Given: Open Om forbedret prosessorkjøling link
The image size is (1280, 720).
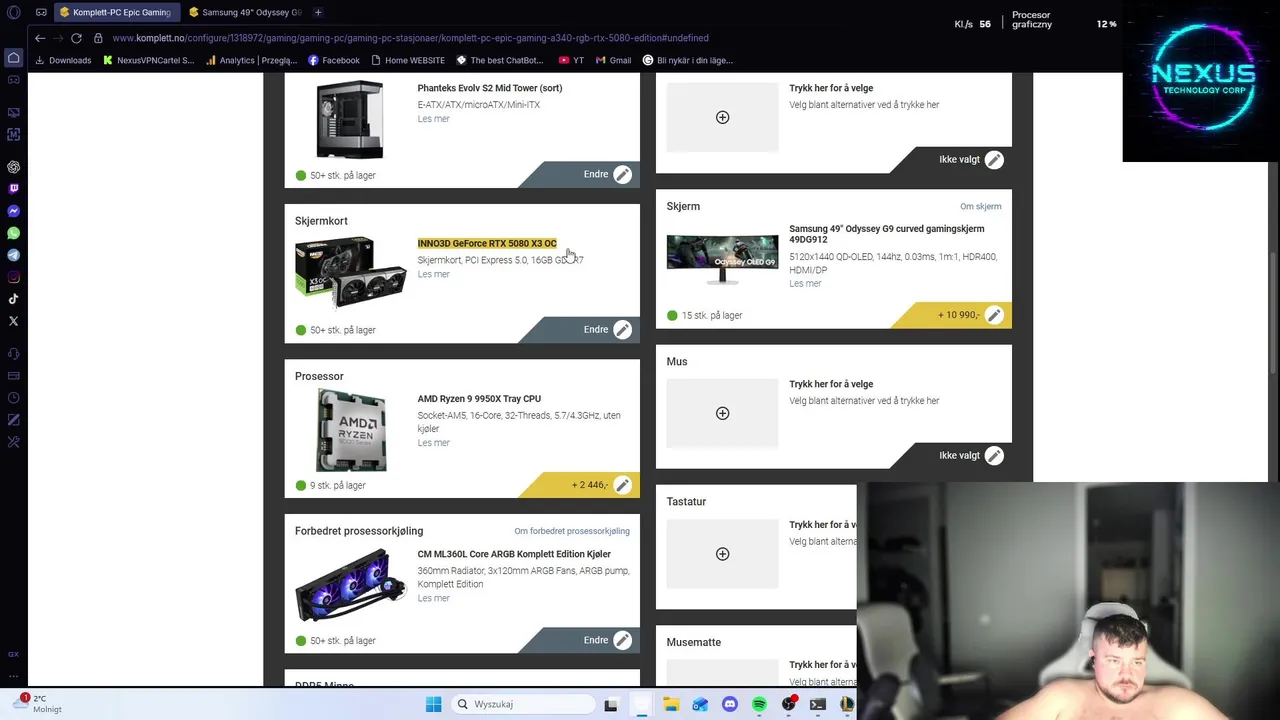Looking at the screenshot, I should coord(572,531).
